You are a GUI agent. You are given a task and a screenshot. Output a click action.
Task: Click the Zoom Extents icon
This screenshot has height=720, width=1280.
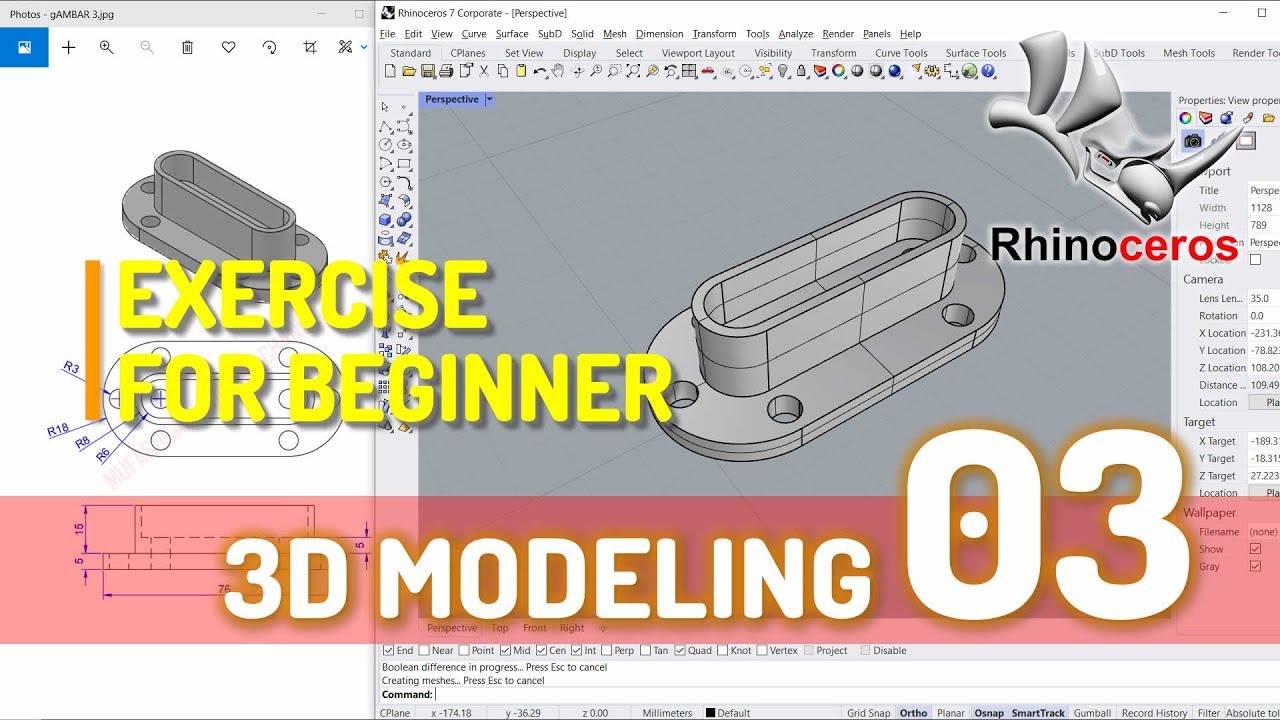click(x=633, y=71)
